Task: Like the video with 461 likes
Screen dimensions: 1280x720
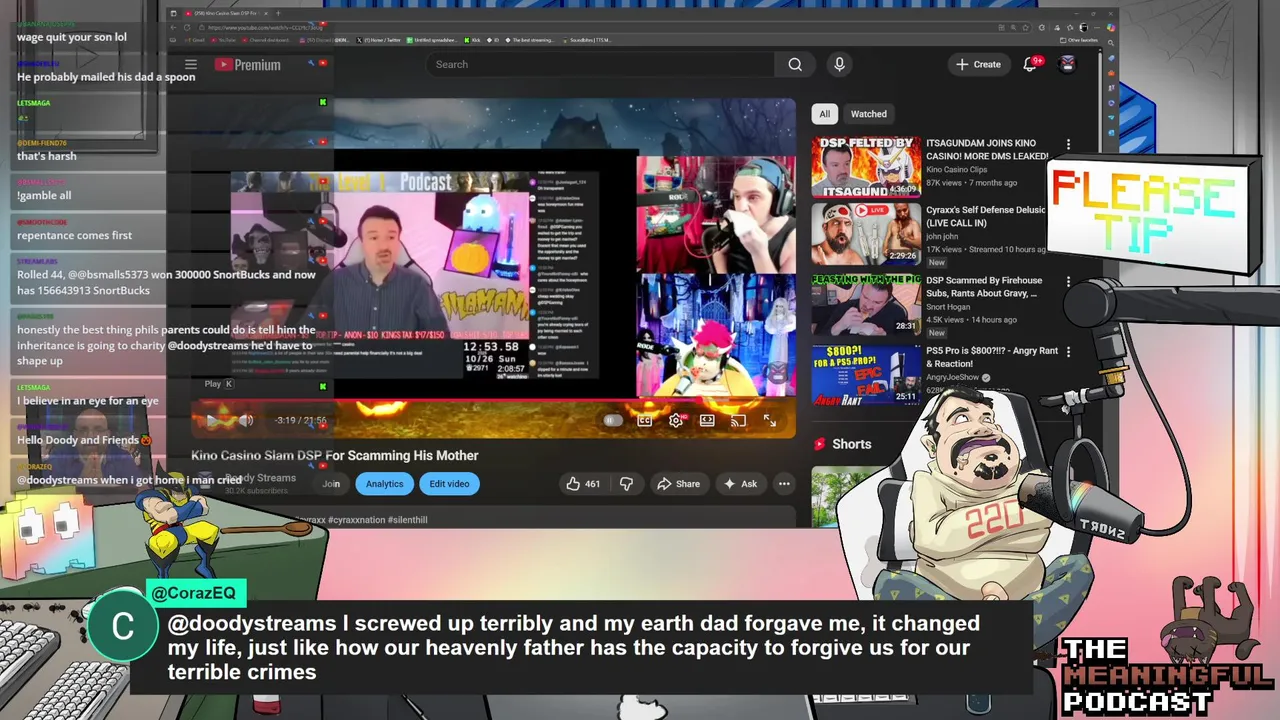Action: click(x=583, y=484)
